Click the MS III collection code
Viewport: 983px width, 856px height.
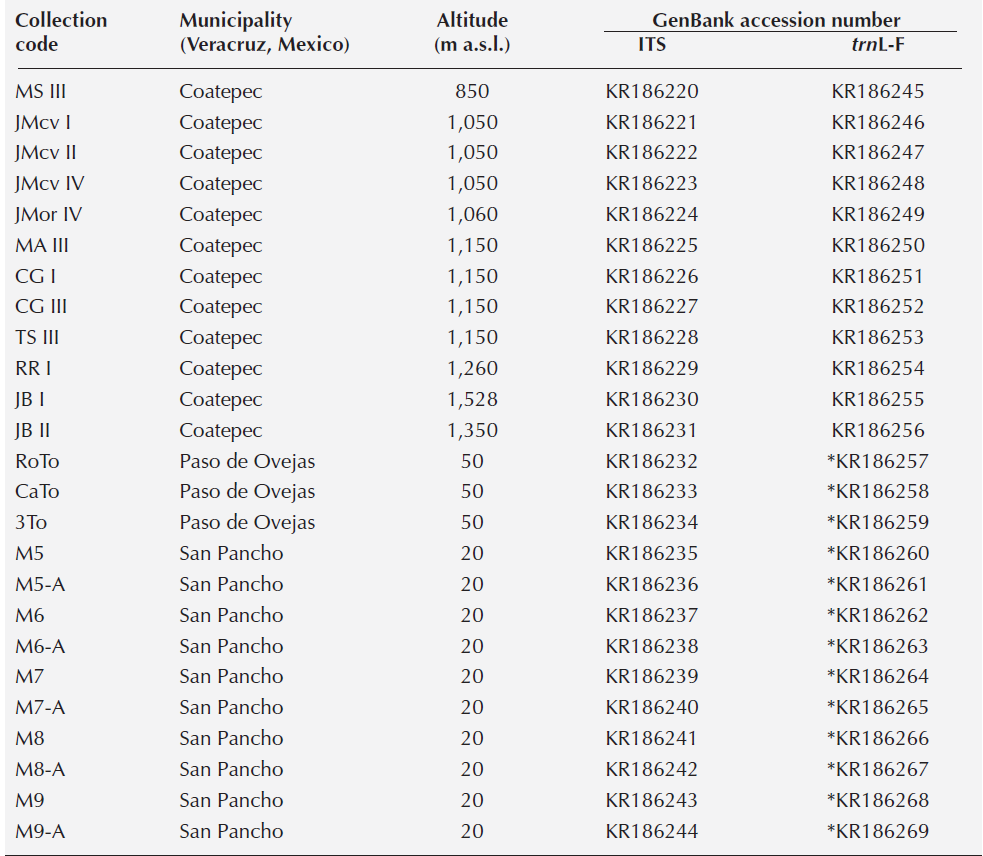pos(41,92)
